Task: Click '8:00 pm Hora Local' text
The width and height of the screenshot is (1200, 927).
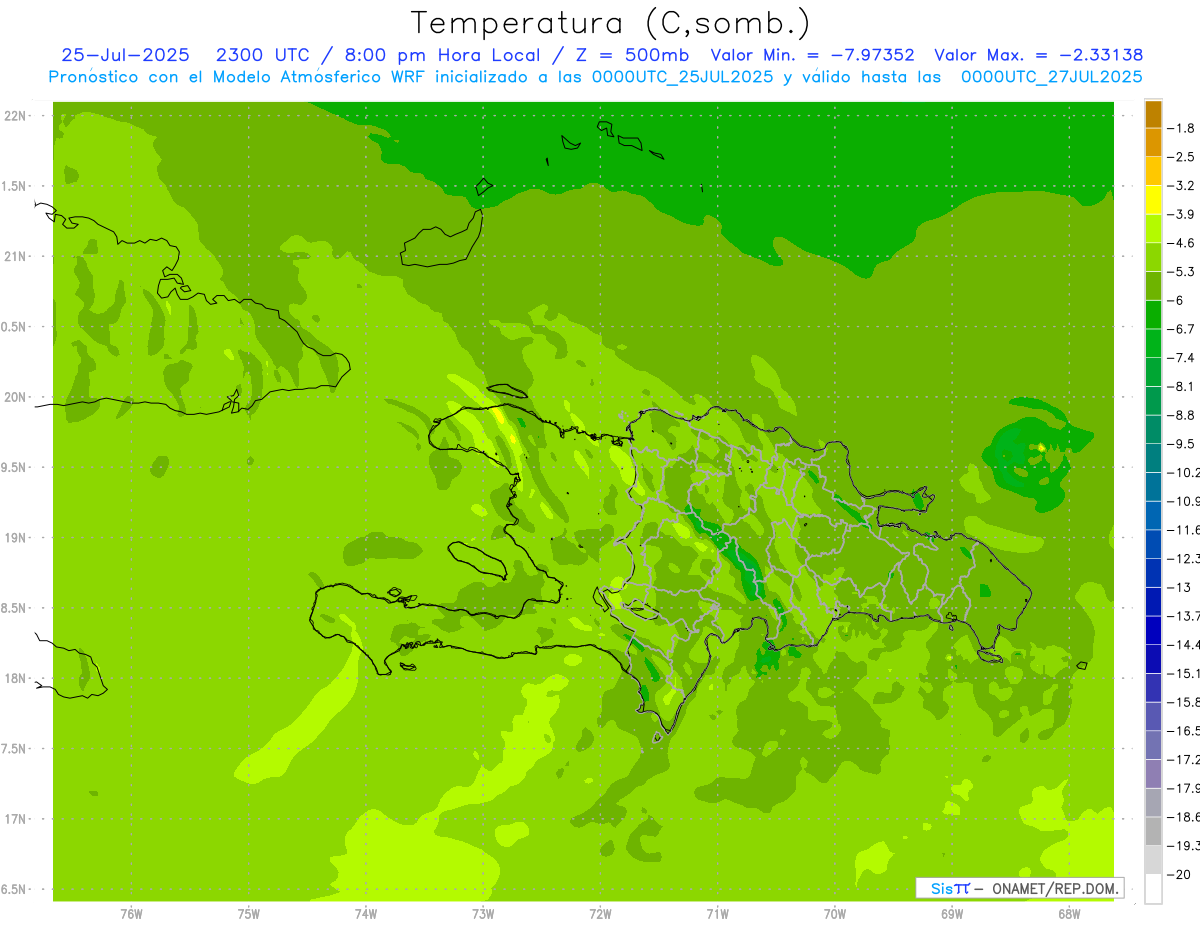Action: (442, 55)
